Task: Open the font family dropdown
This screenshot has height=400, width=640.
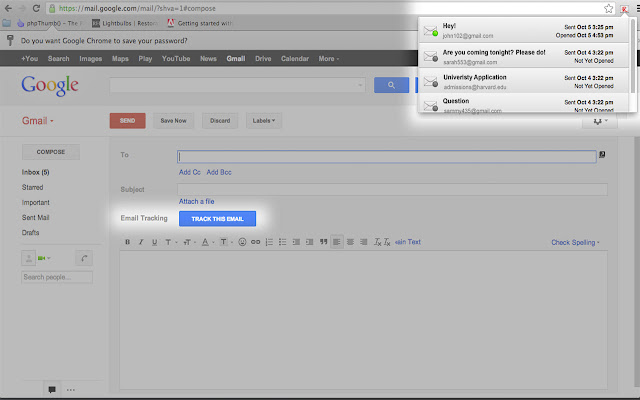Action: pos(171,242)
